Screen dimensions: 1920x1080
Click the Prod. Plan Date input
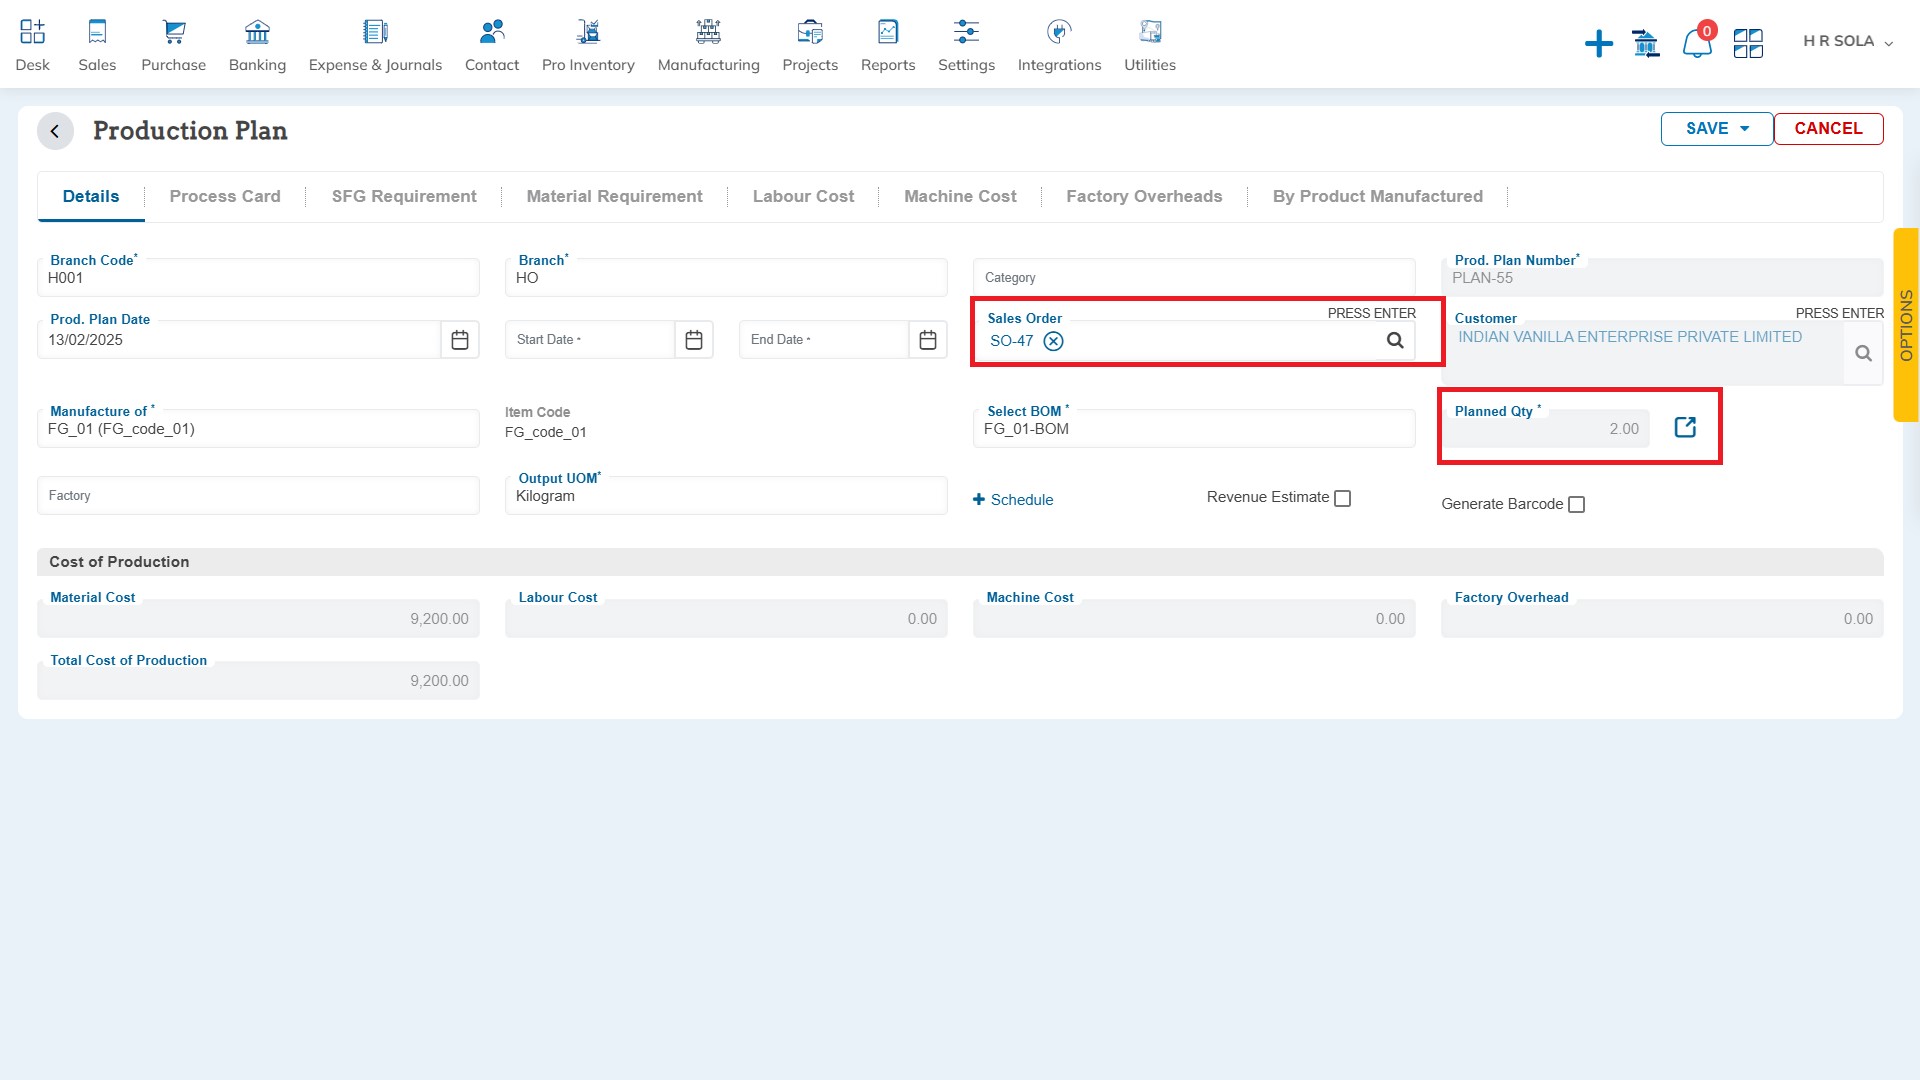pyautogui.click(x=239, y=340)
